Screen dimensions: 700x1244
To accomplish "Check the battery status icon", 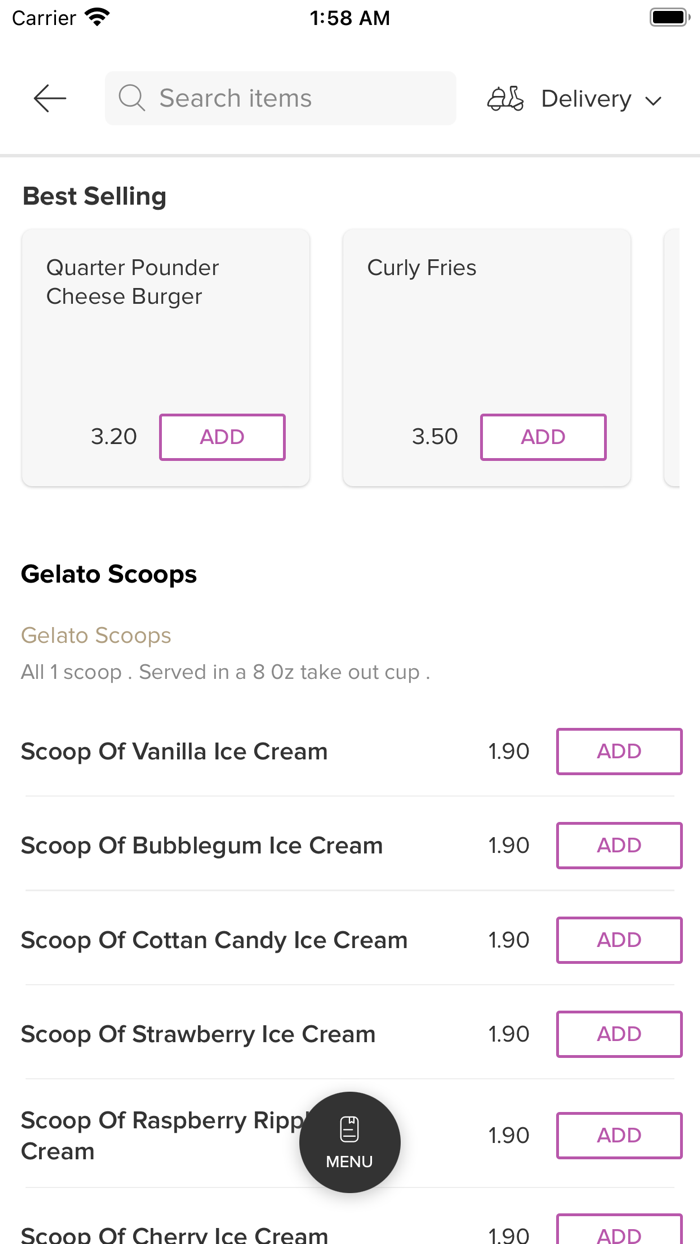I will coord(668,18).
